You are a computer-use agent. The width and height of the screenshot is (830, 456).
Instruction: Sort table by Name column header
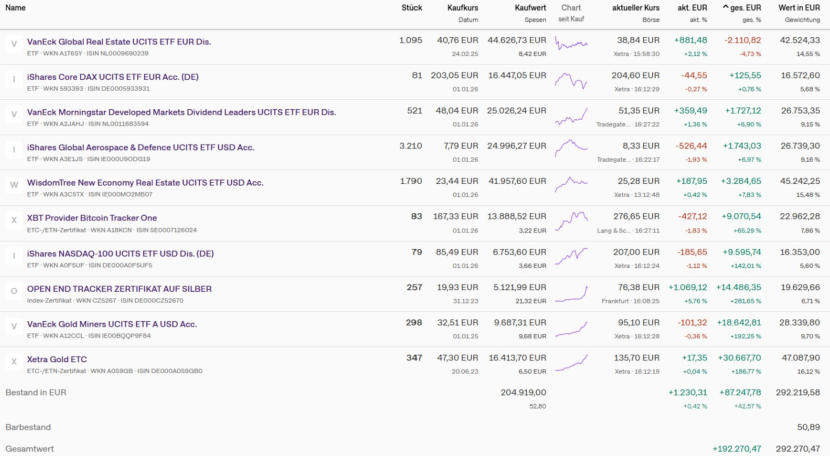pos(16,8)
